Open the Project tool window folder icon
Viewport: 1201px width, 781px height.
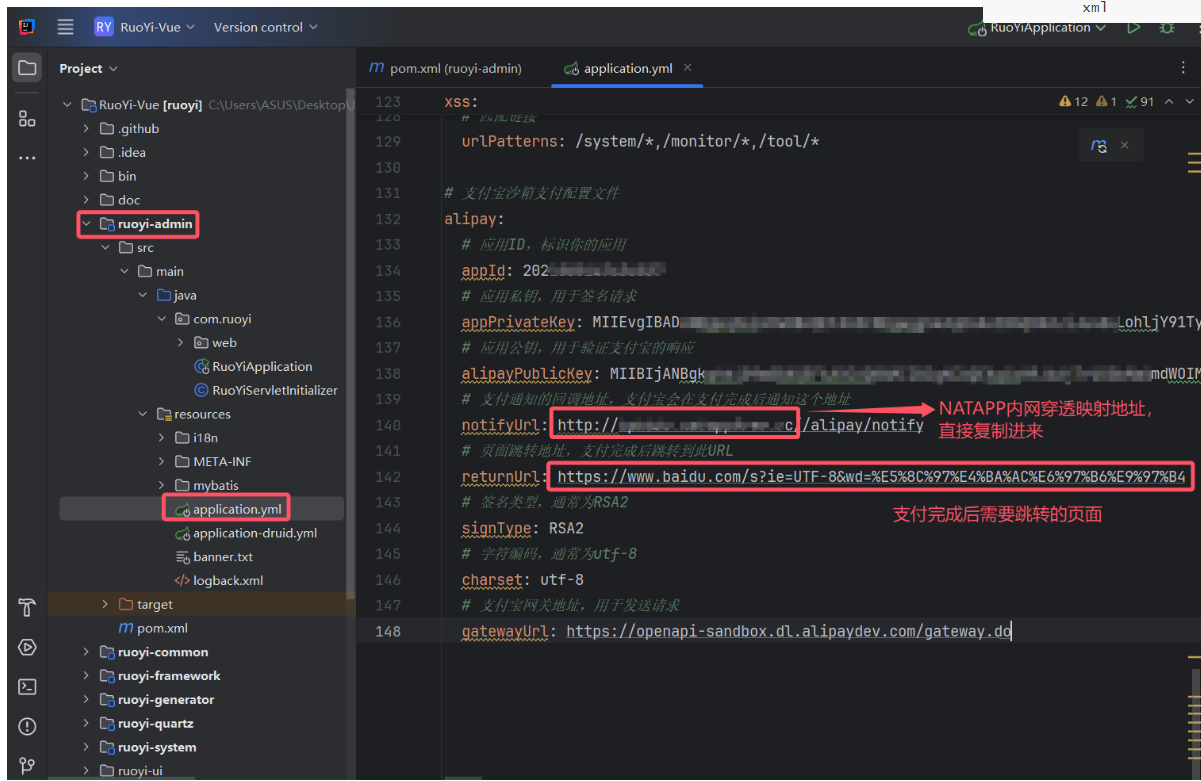pos(27,68)
